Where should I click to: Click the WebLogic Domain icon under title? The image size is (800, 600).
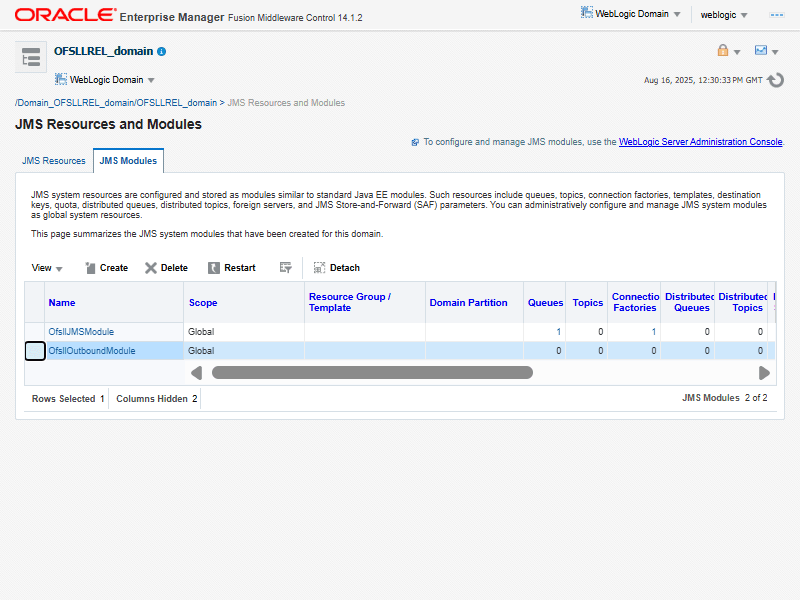(61, 79)
